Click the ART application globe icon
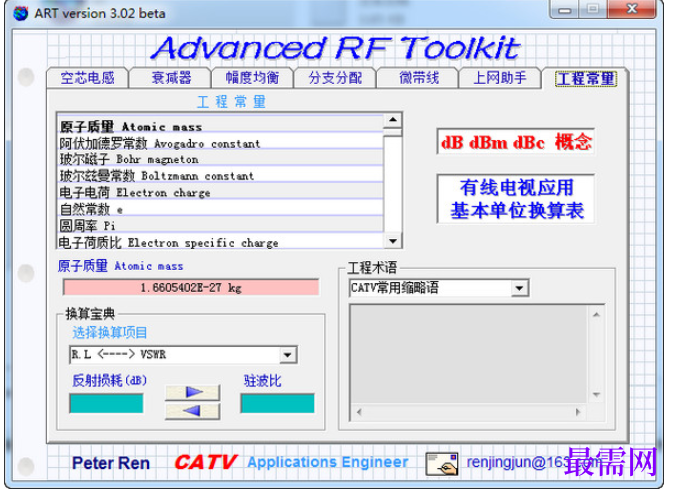The height and width of the screenshot is (493, 676). (x=20, y=13)
